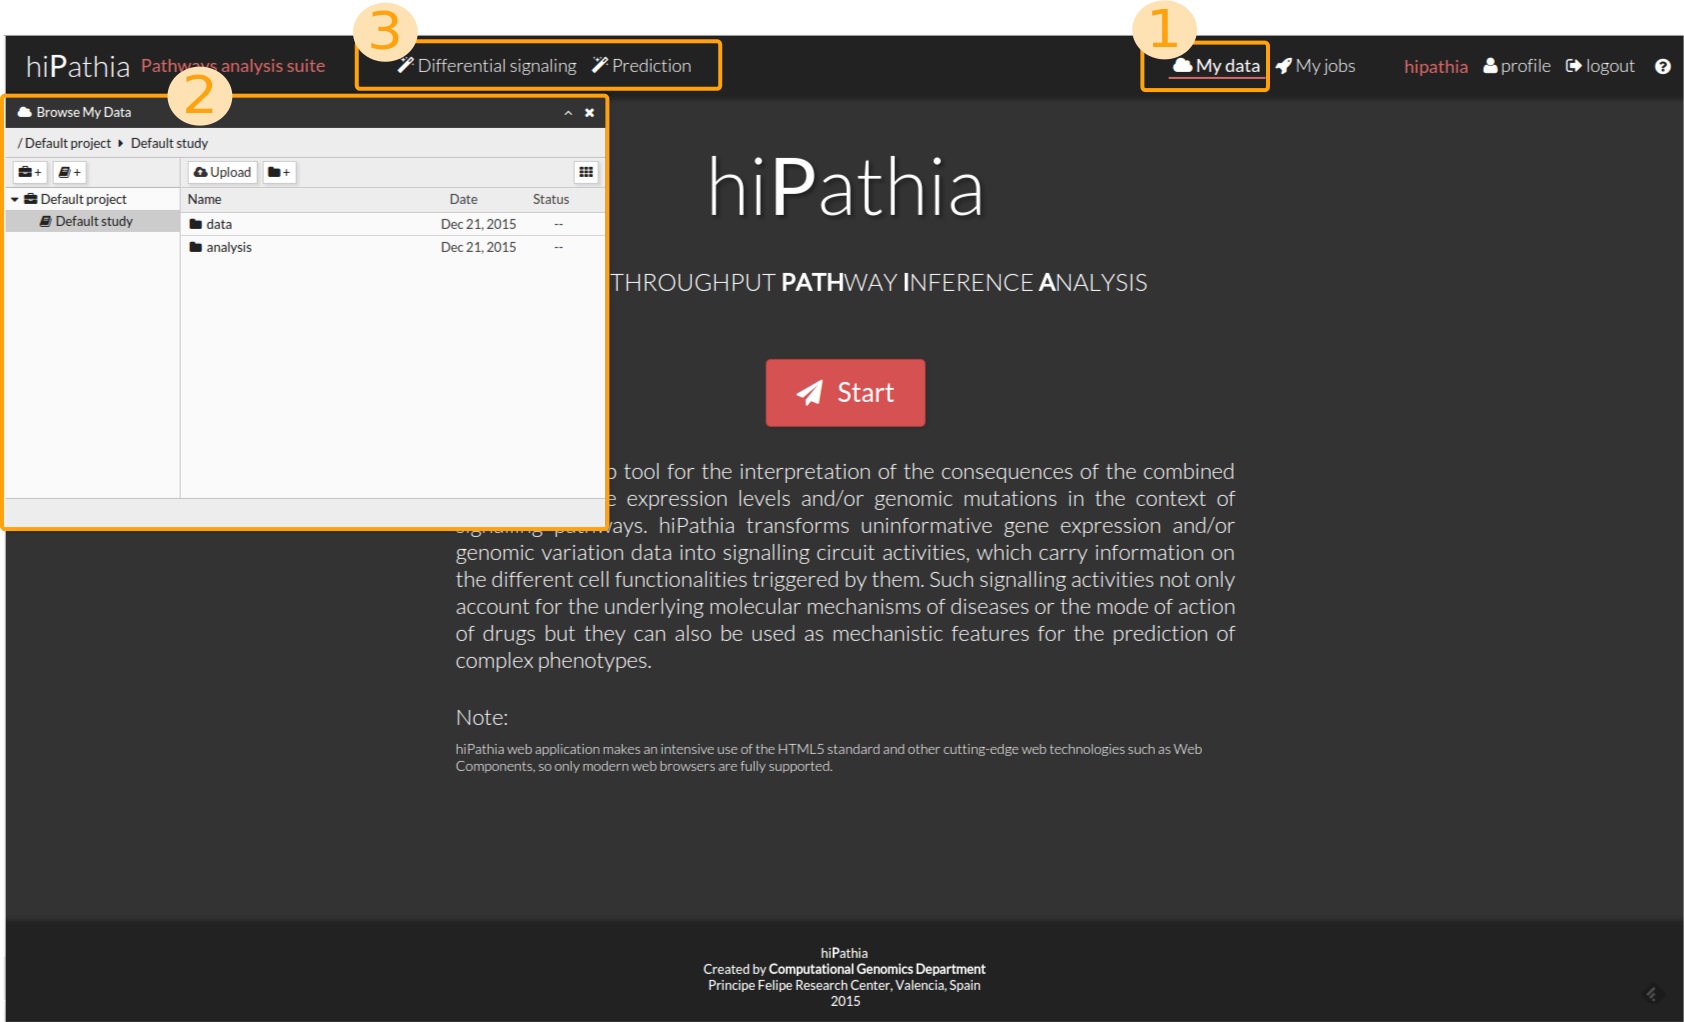Close the Browse My Data panel
The width and height of the screenshot is (1684, 1022).
tap(590, 113)
